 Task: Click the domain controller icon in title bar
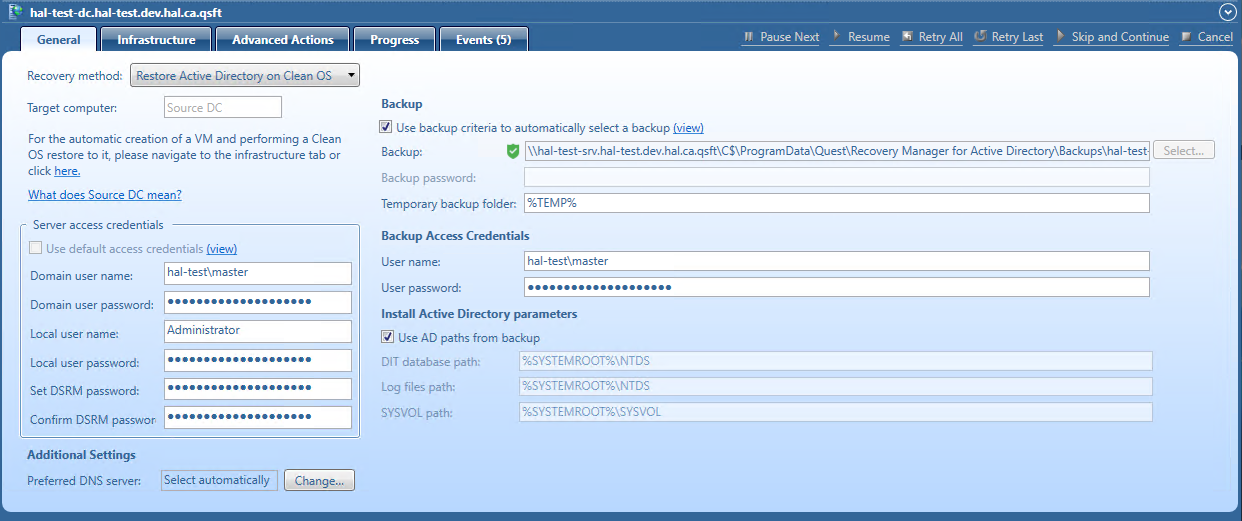[x=15, y=11]
